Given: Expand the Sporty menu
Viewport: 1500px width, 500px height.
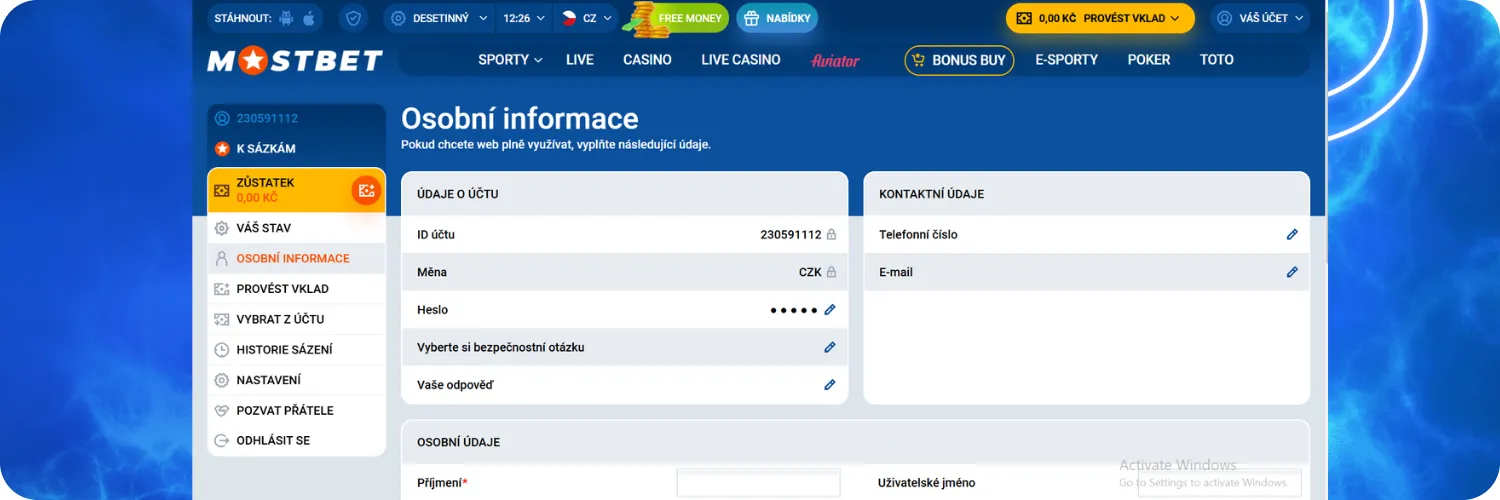Looking at the screenshot, I should [x=510, y=60].
